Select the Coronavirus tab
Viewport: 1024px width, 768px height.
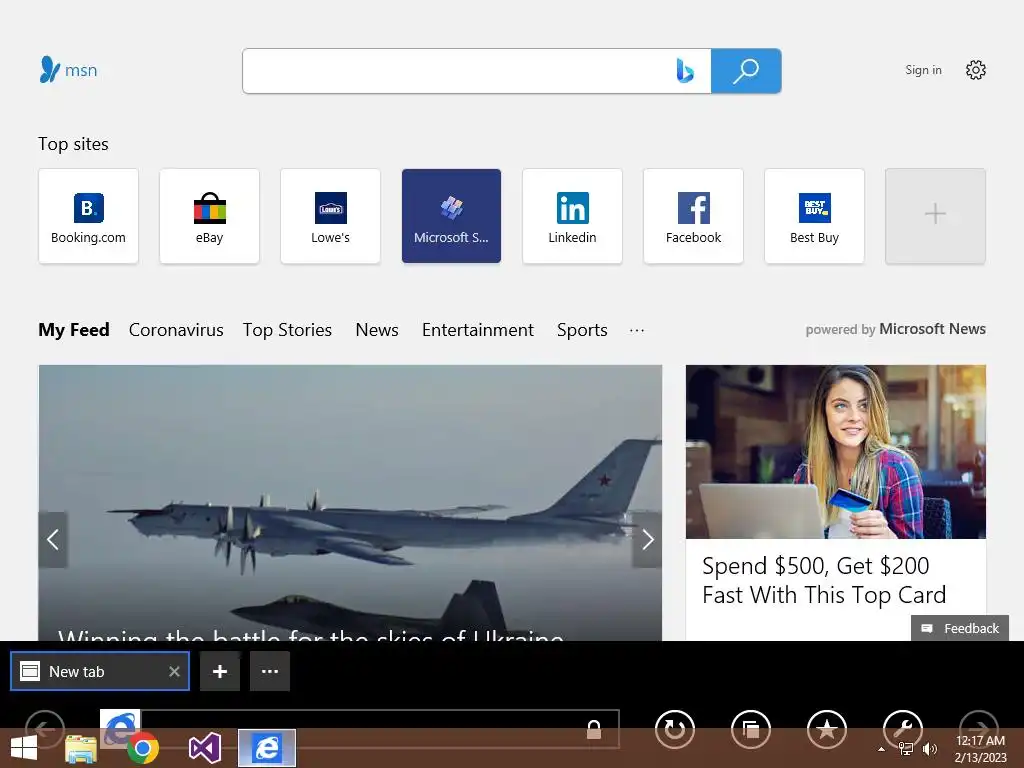pyautogui.click(x=176, y=330)
